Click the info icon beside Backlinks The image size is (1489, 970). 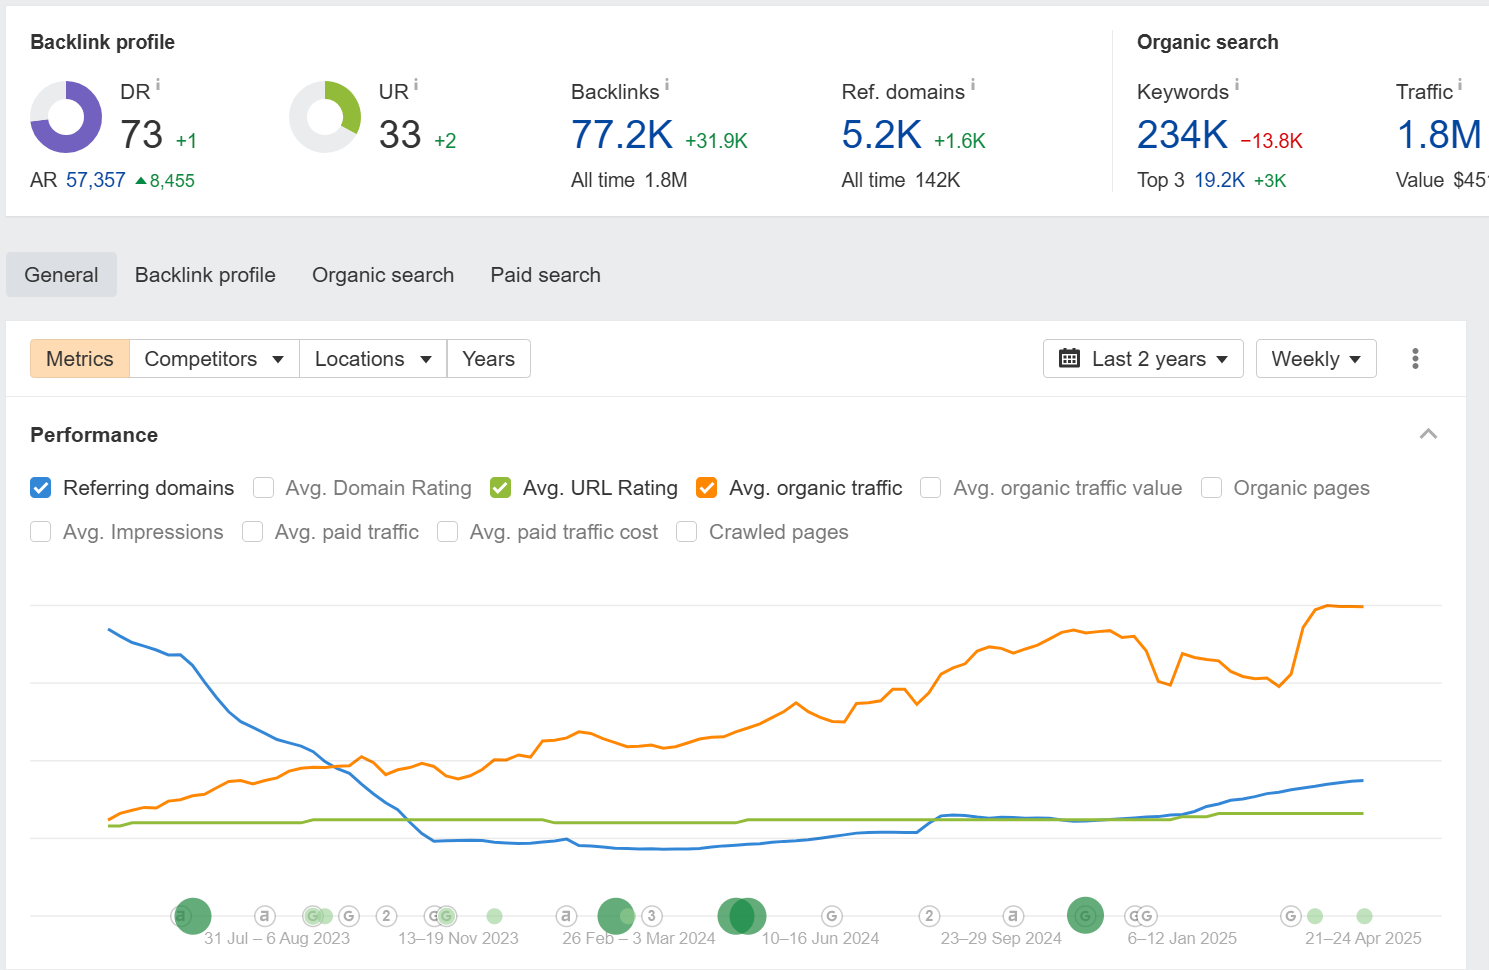coord(667,86)
